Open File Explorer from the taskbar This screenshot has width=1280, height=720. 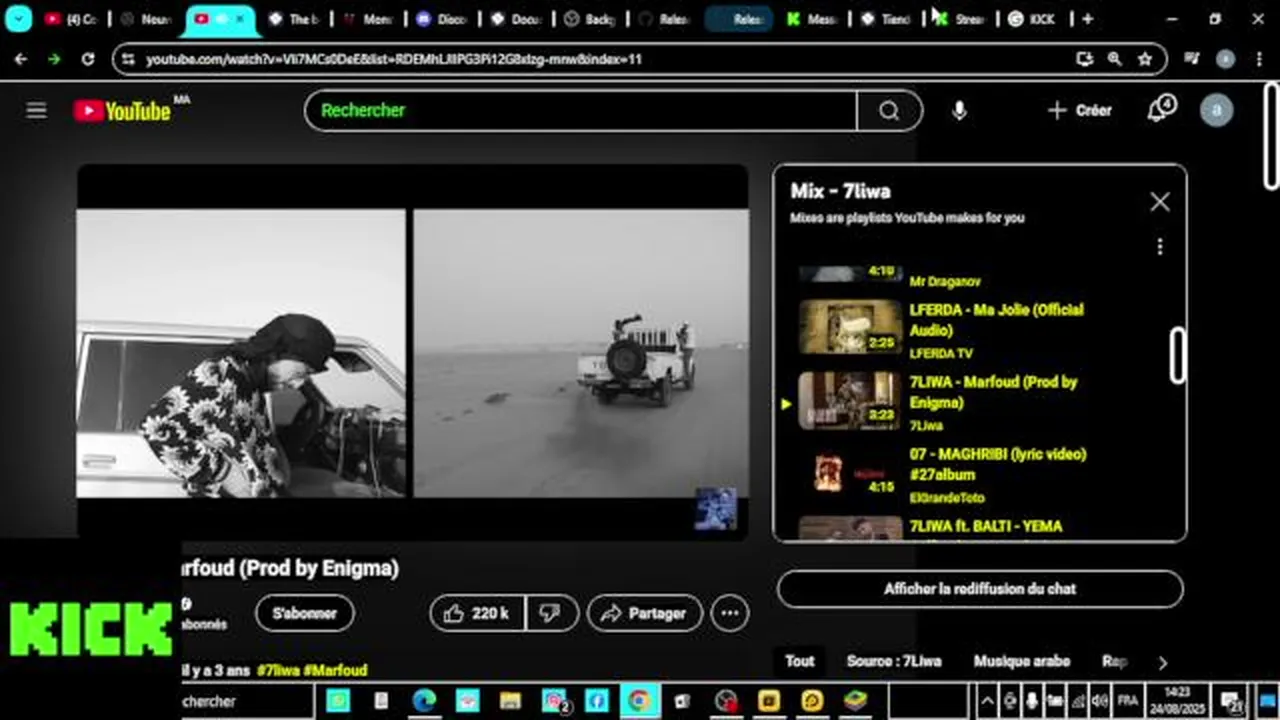(x=510, y=701)
